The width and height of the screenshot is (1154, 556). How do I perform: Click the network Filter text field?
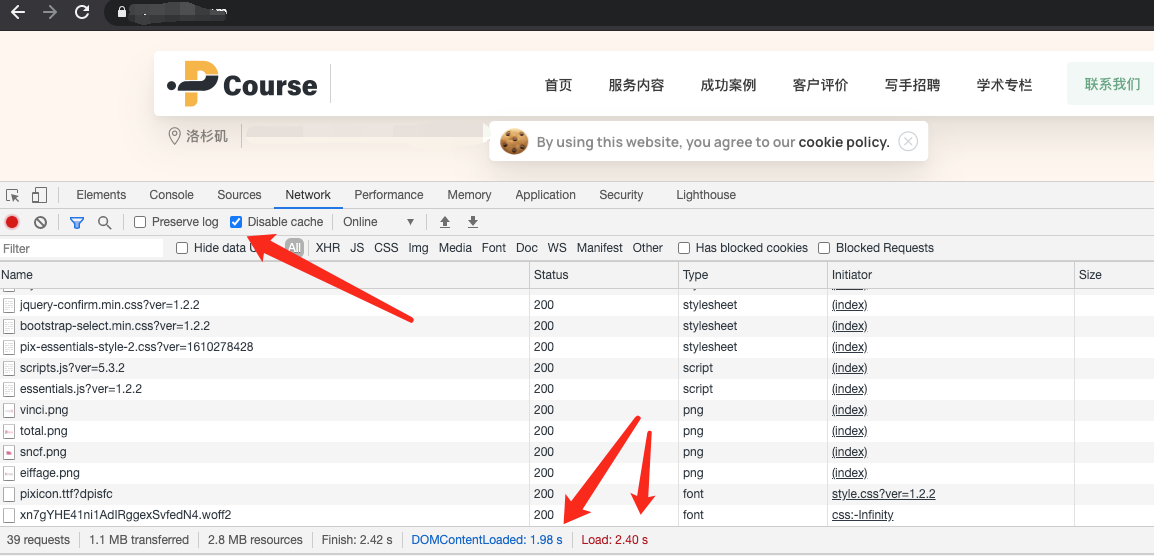click(82, 248)
